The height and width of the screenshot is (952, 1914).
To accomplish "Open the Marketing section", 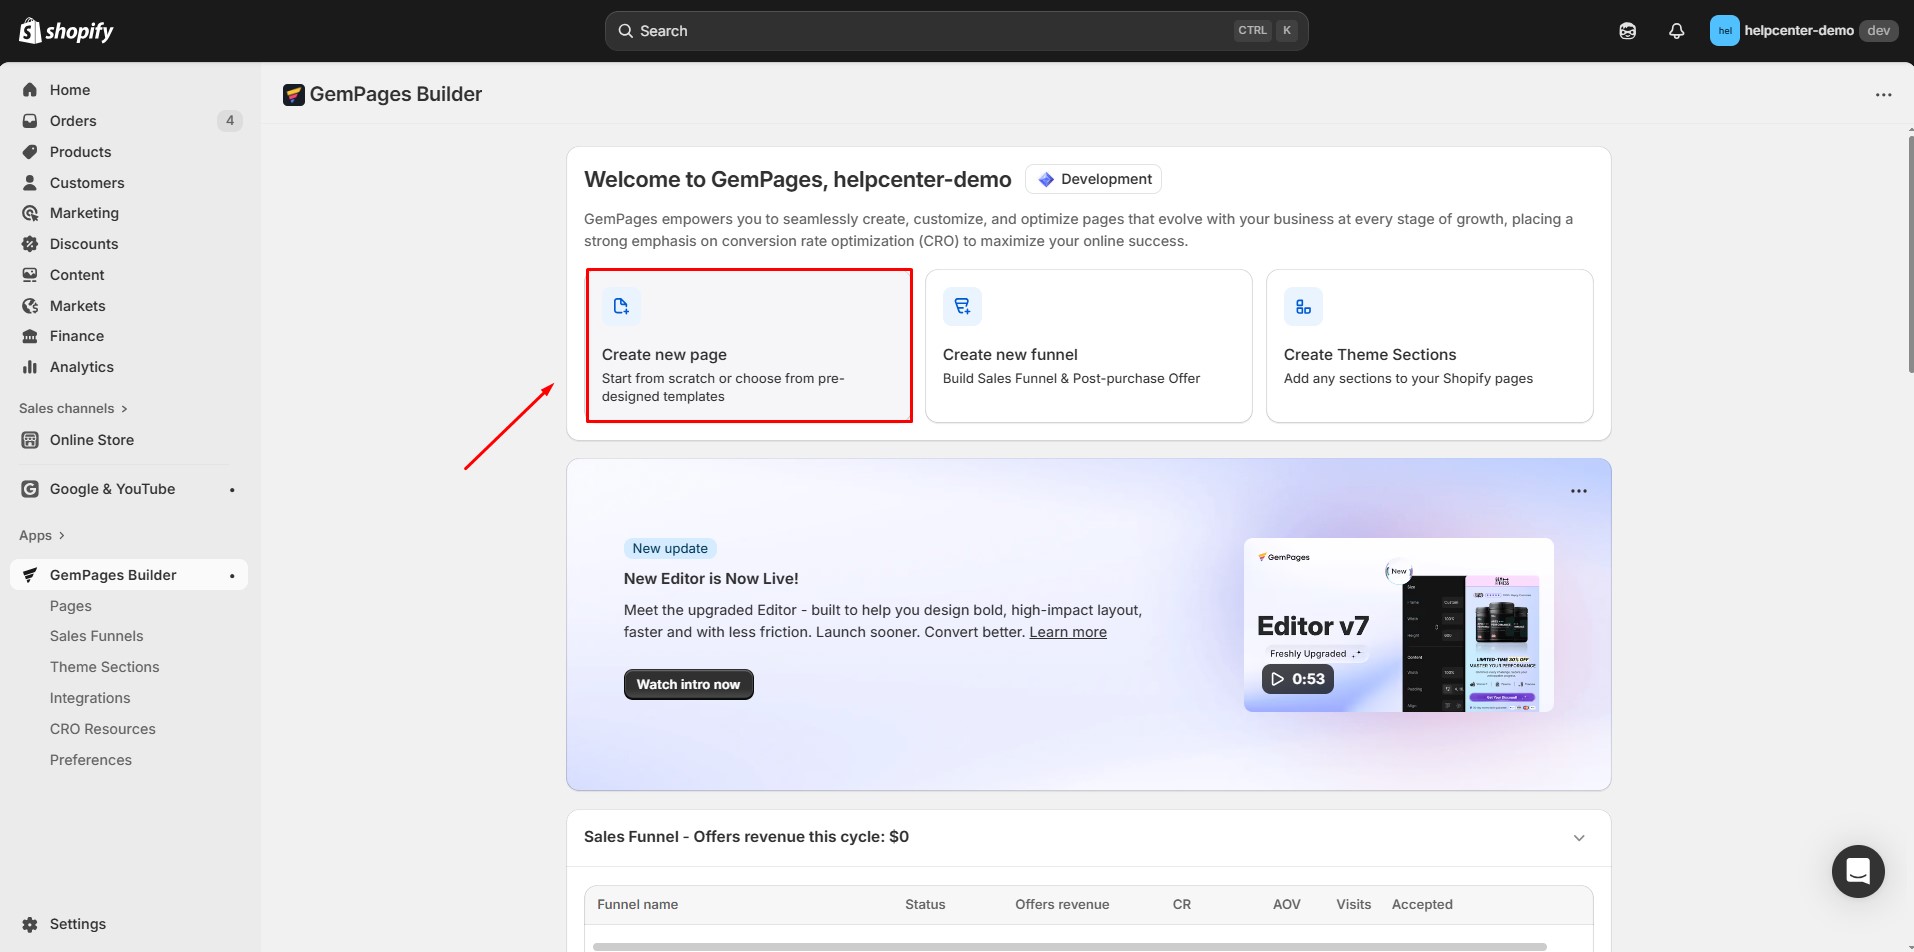I will tap(84, 212).
